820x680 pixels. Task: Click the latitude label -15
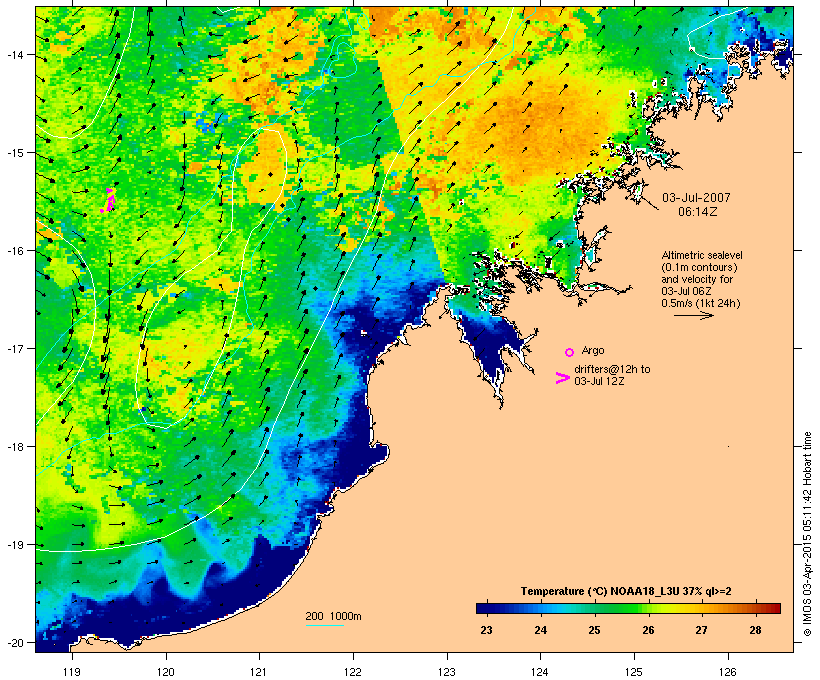coord(14,153)
